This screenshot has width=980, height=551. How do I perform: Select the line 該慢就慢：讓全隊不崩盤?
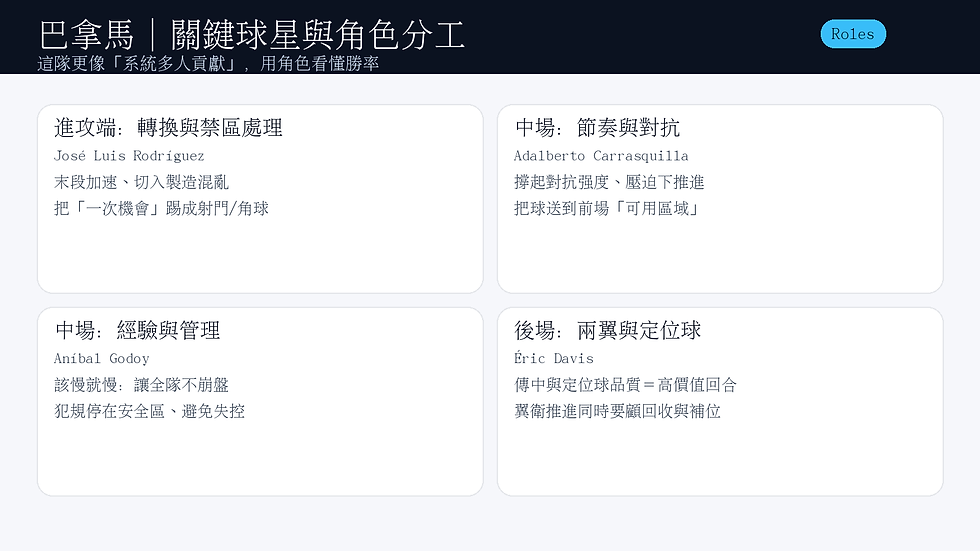(x=141, y=385)
